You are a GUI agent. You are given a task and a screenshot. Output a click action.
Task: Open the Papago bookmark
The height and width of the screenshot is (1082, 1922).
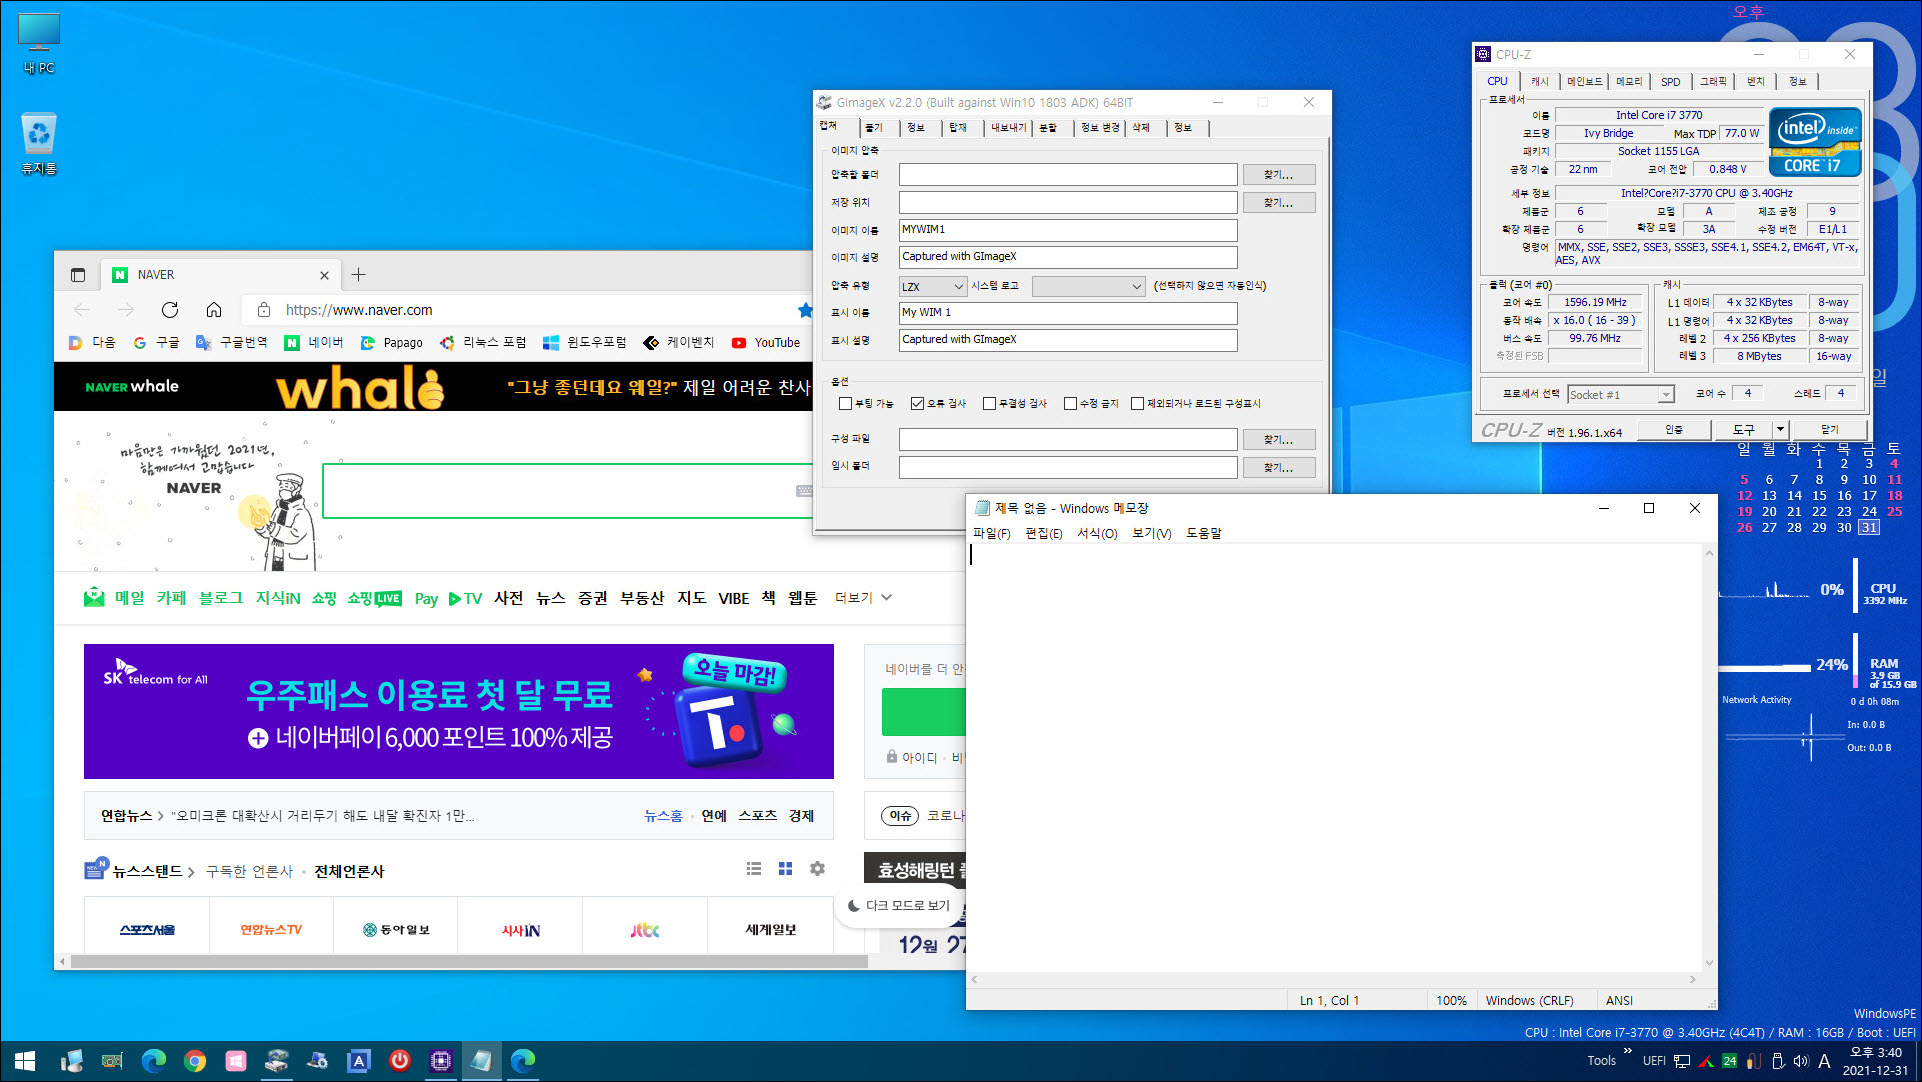coord(392,342)
